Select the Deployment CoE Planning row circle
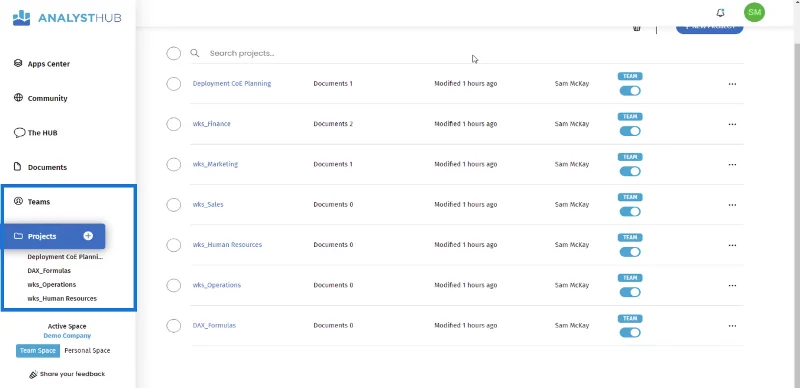 point(173,84)
